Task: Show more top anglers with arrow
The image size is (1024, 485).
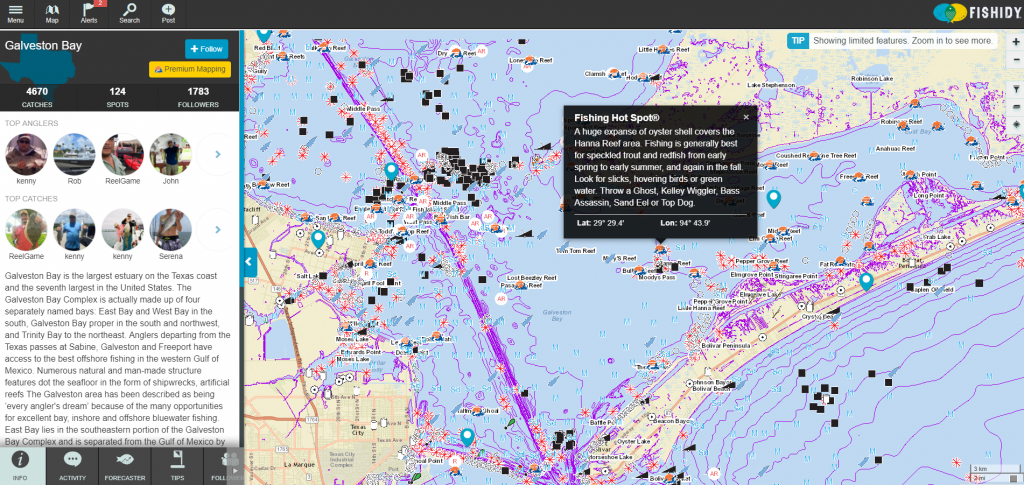Action: (218, 154)
